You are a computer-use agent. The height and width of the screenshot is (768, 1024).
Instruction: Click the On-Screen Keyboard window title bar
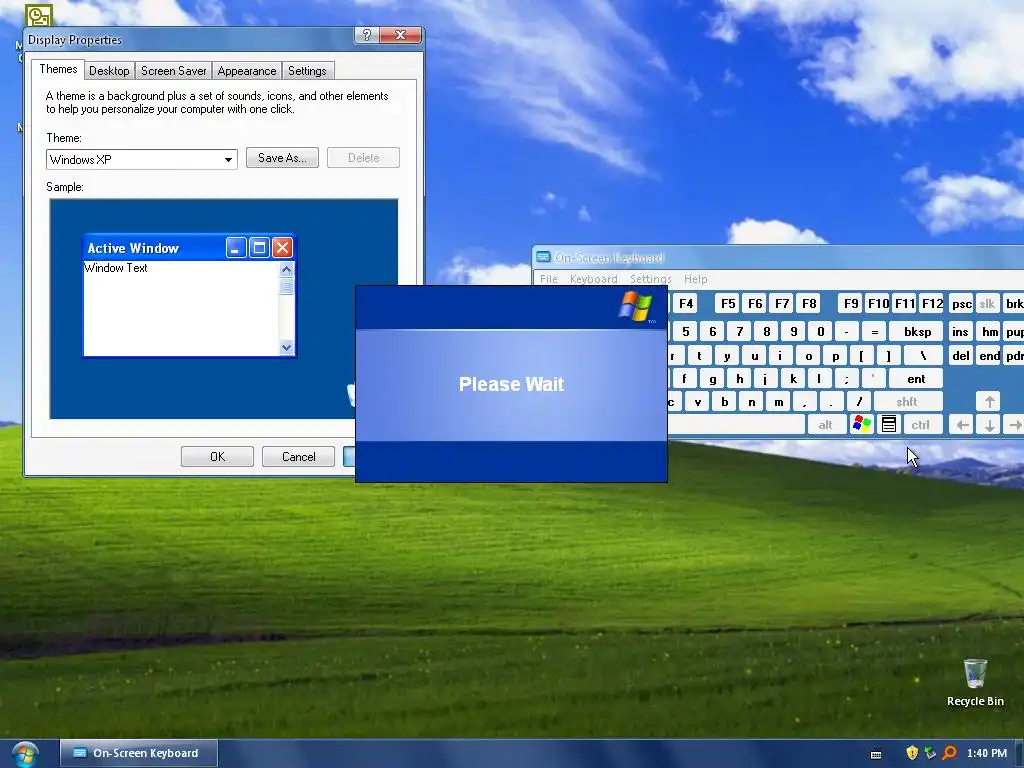778,257
